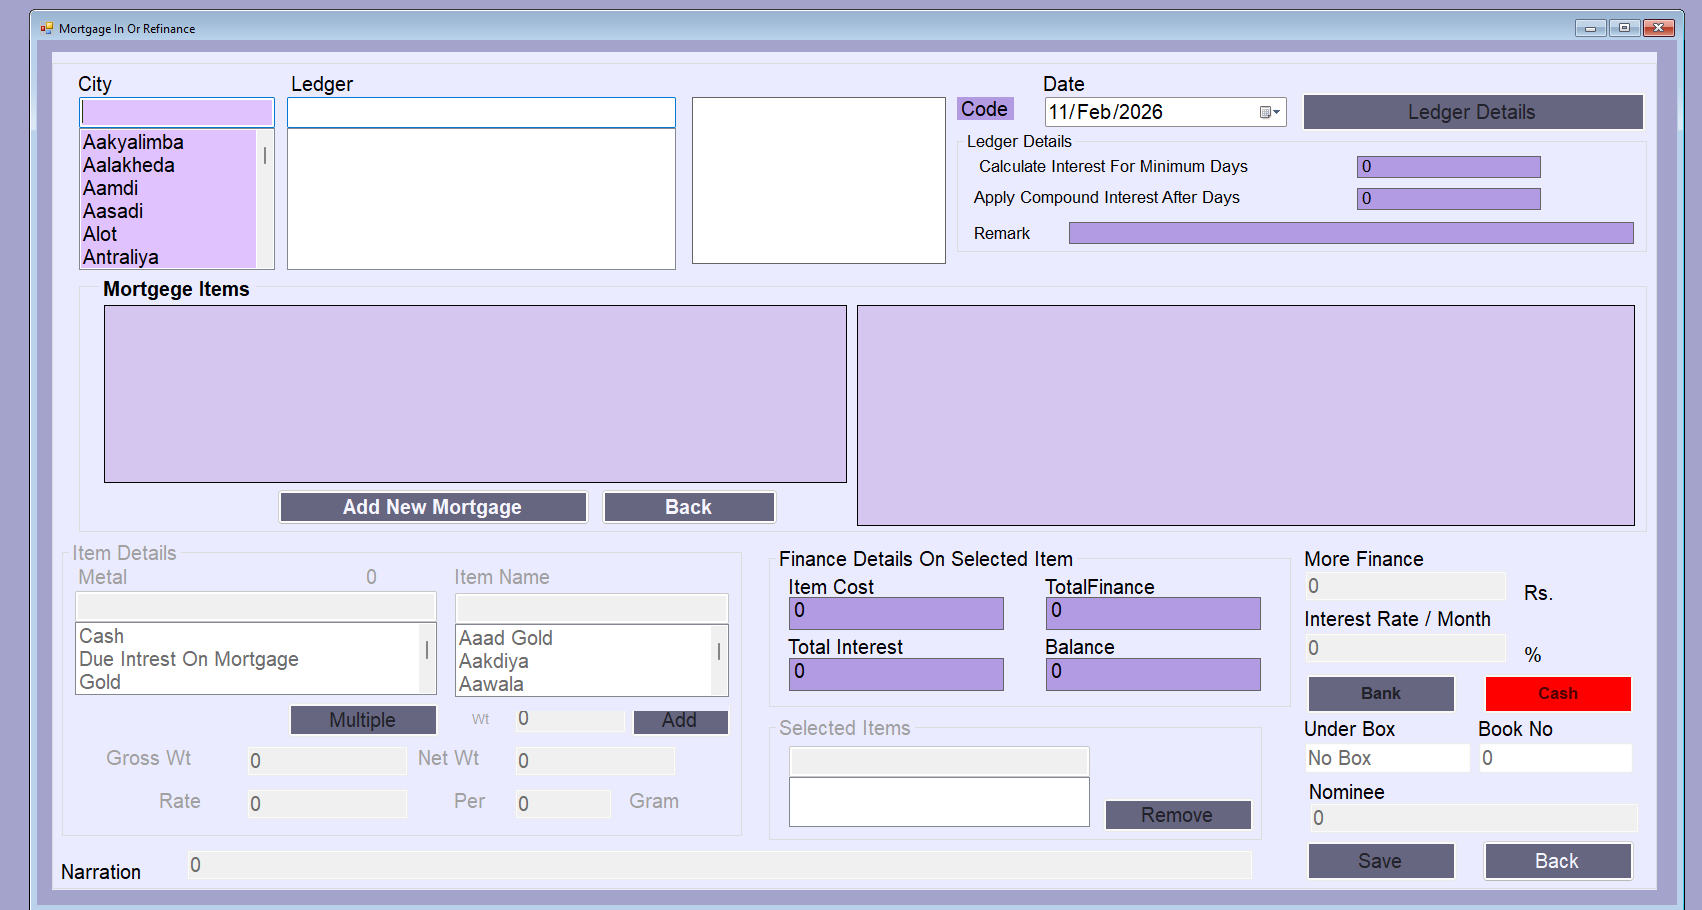Click the TotalFinance field
Image resolution: width=1702 pixels, height=910 pixels.
point(1153,613)
